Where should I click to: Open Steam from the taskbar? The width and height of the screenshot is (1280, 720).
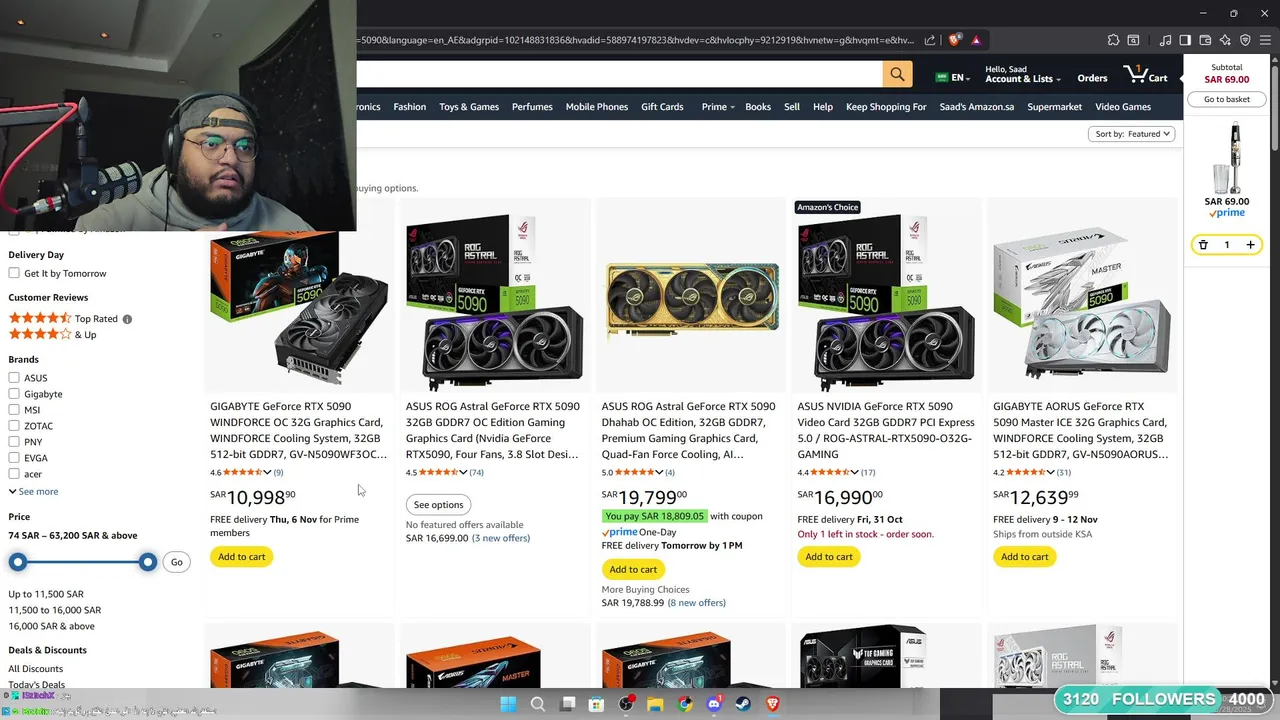[743, 704]
